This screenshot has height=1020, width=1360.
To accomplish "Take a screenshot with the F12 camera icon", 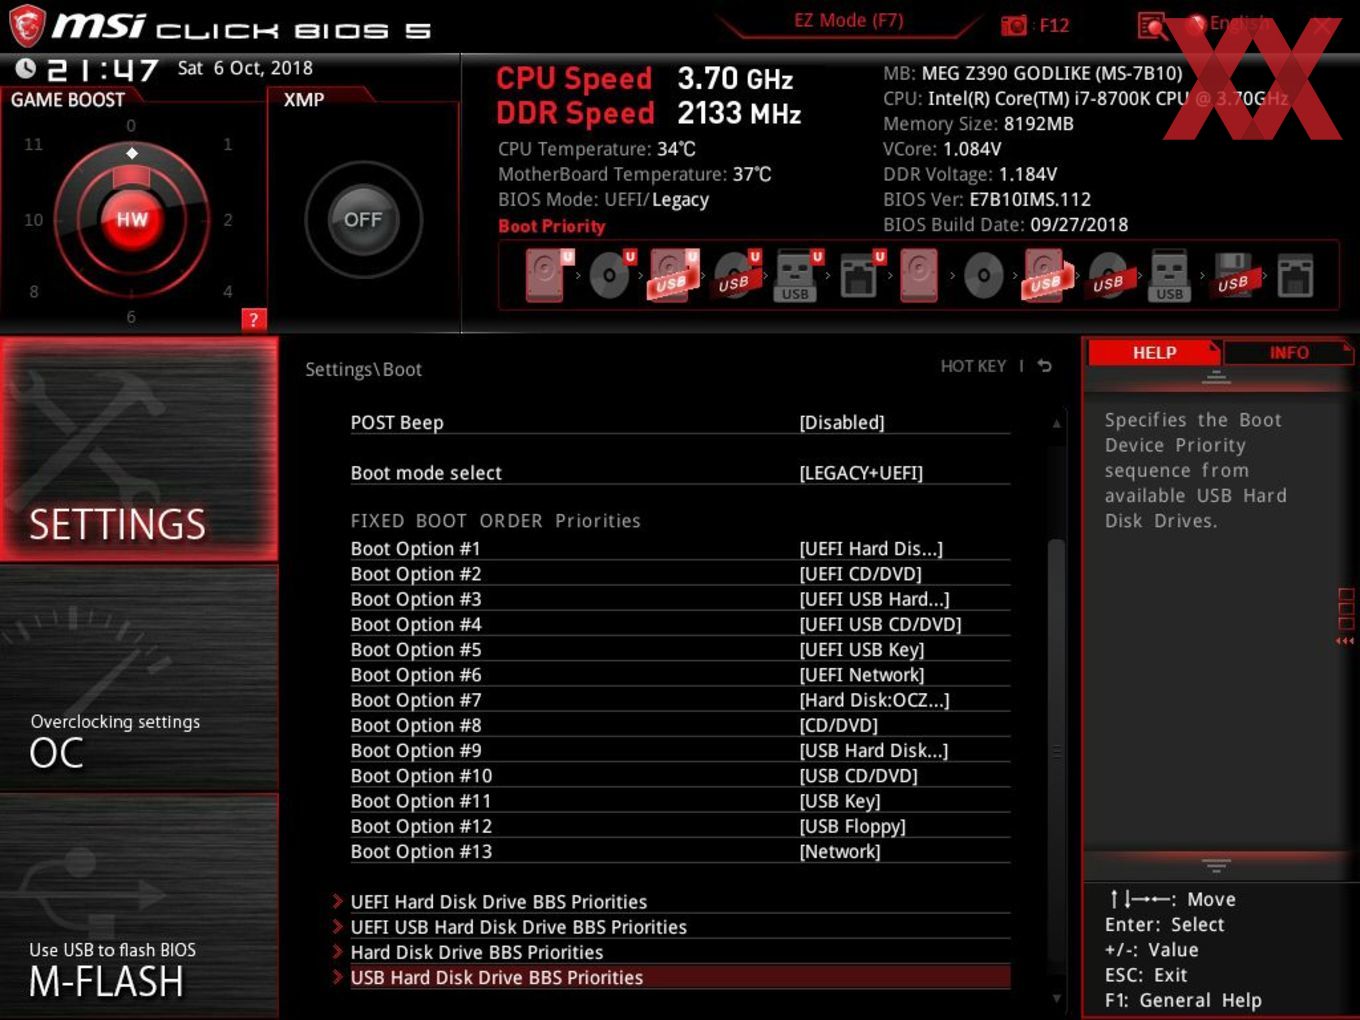I will pyautogui.click(x=1013, y=25).
